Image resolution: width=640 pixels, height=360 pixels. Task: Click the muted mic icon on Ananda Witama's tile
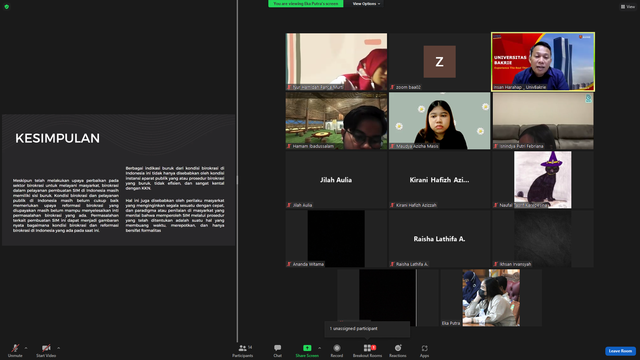(289, 264)
